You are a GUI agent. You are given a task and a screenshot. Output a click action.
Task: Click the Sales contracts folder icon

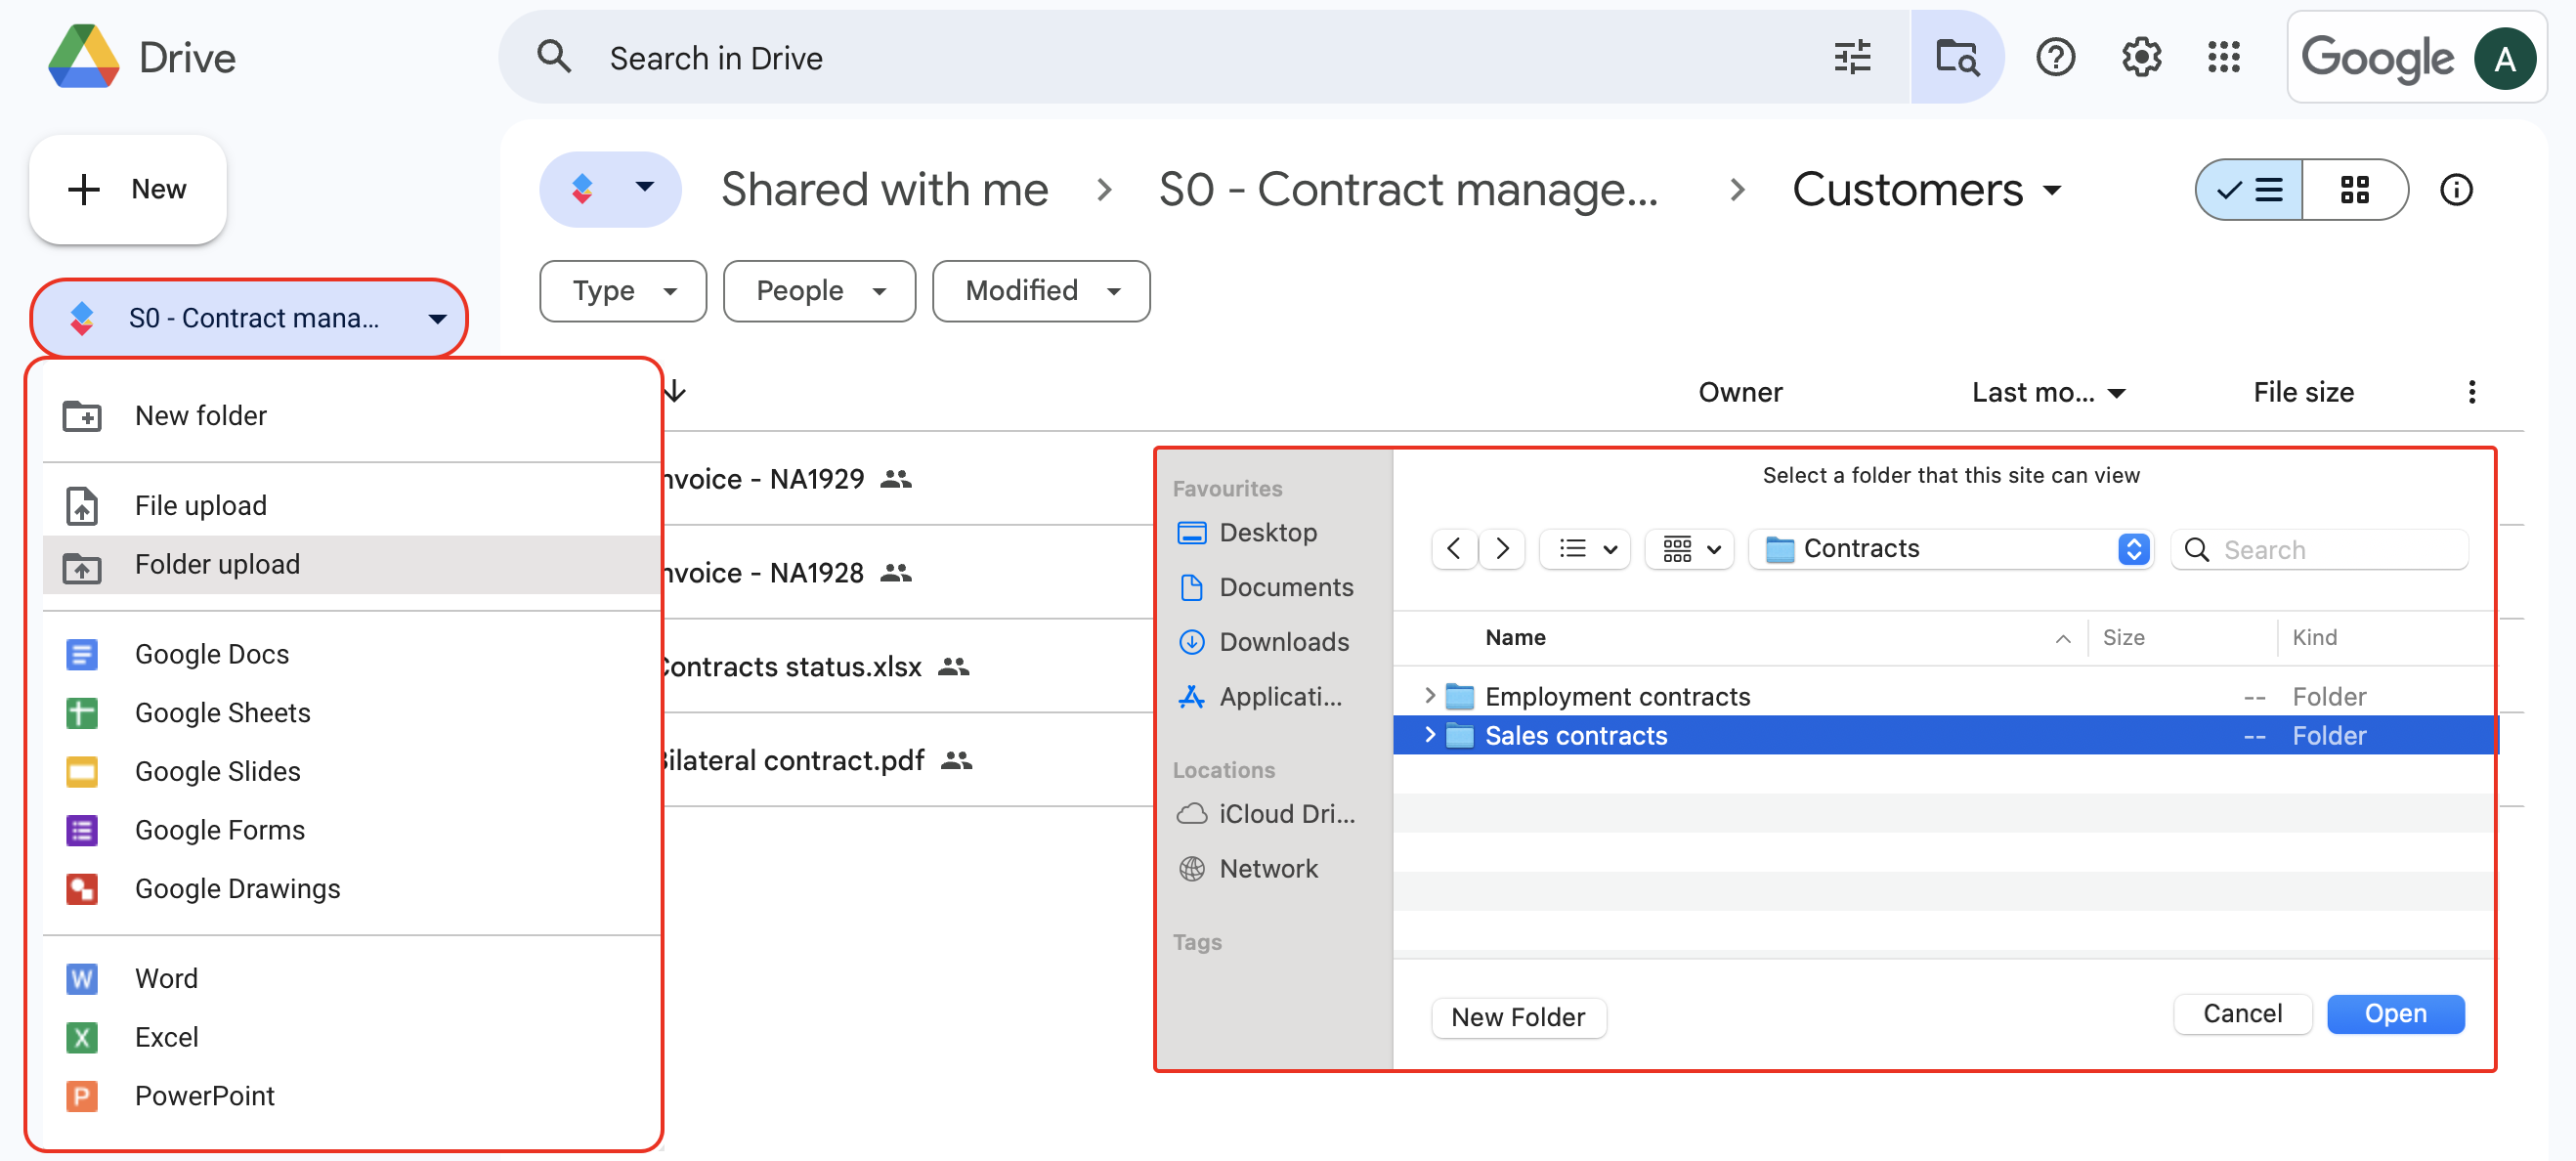pos(1460,735)
